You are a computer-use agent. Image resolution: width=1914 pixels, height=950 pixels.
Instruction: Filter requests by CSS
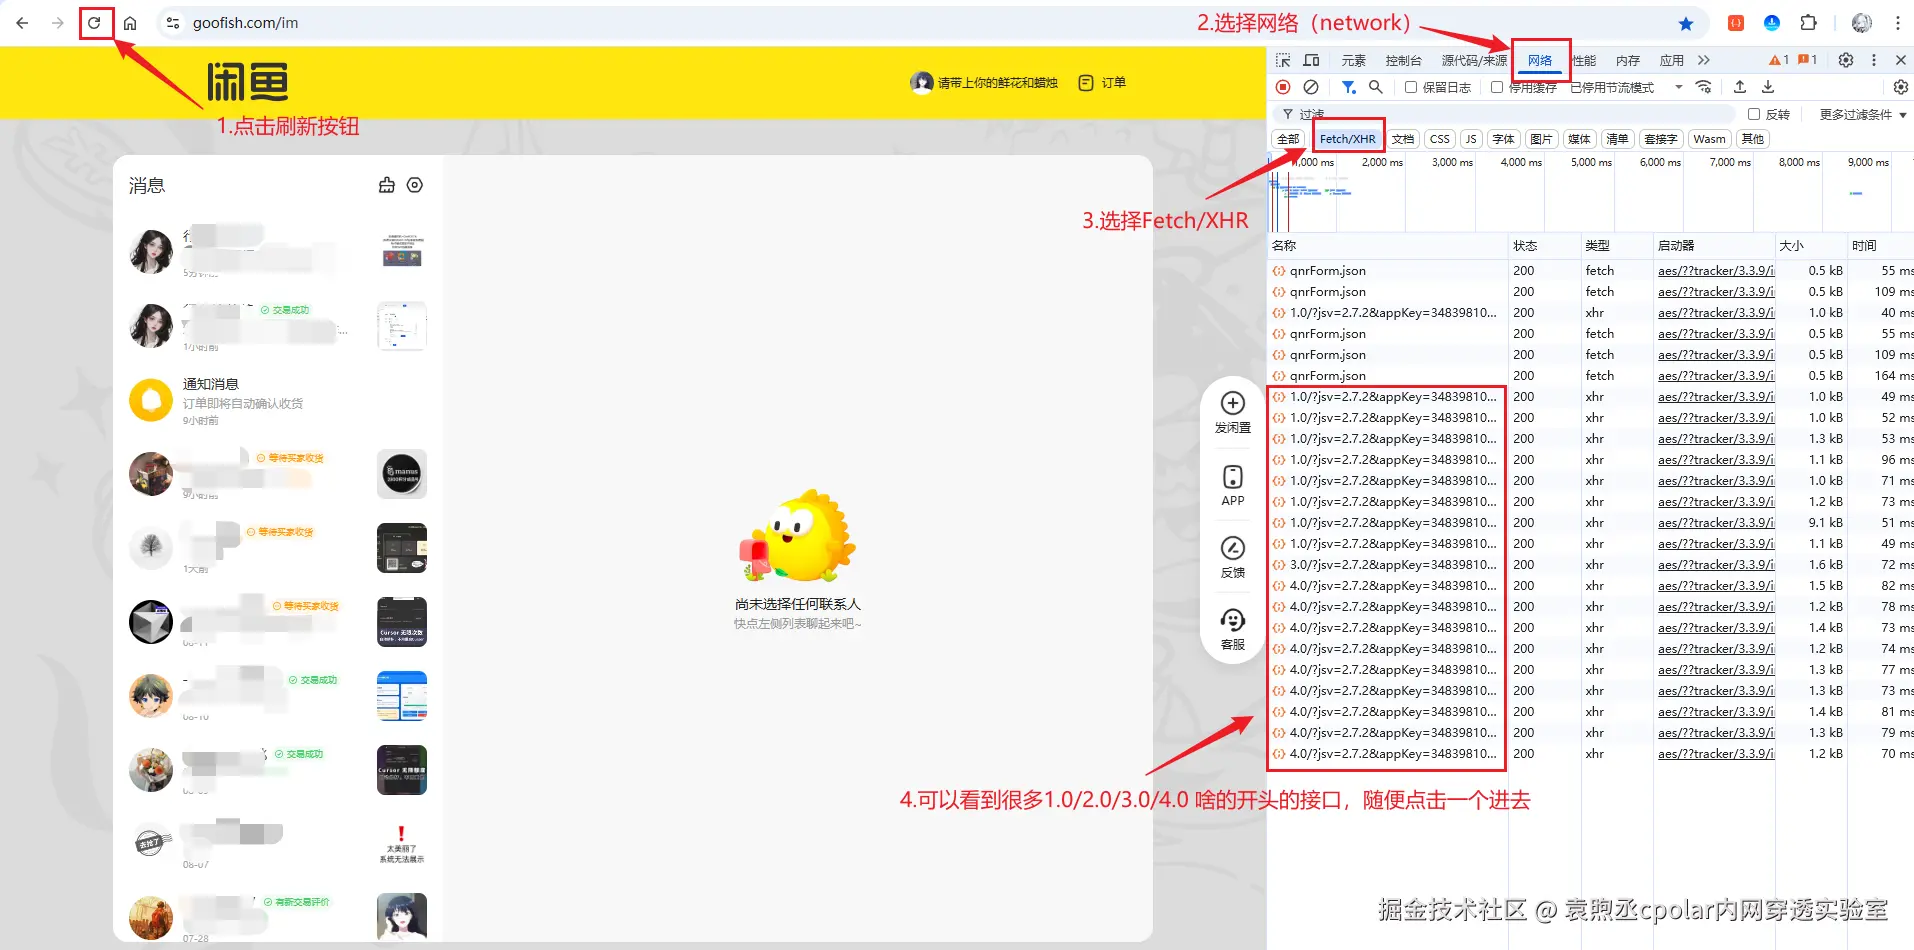(1440, 139)
